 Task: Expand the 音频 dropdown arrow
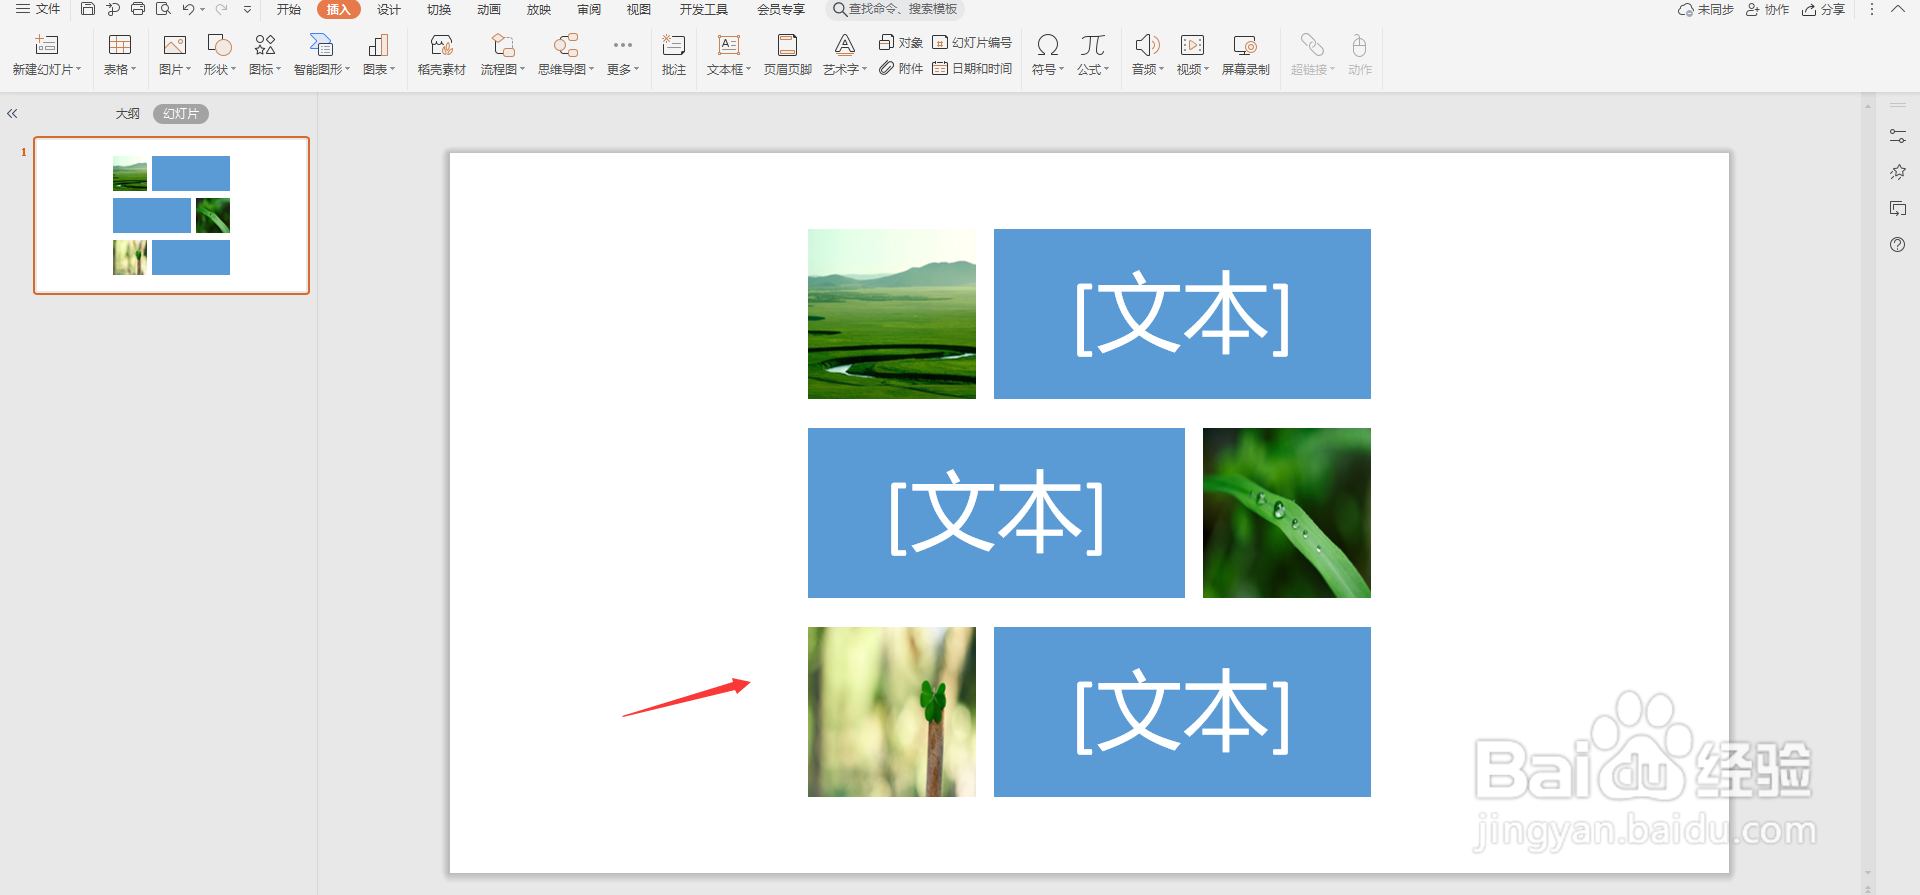pyautogui.click(x=1162, y=69)
